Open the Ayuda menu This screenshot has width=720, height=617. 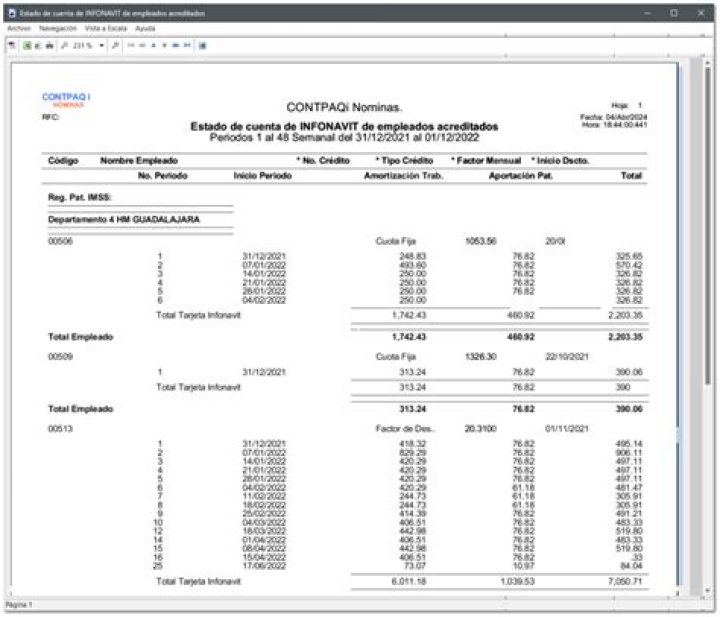click(x=145, y=28)
